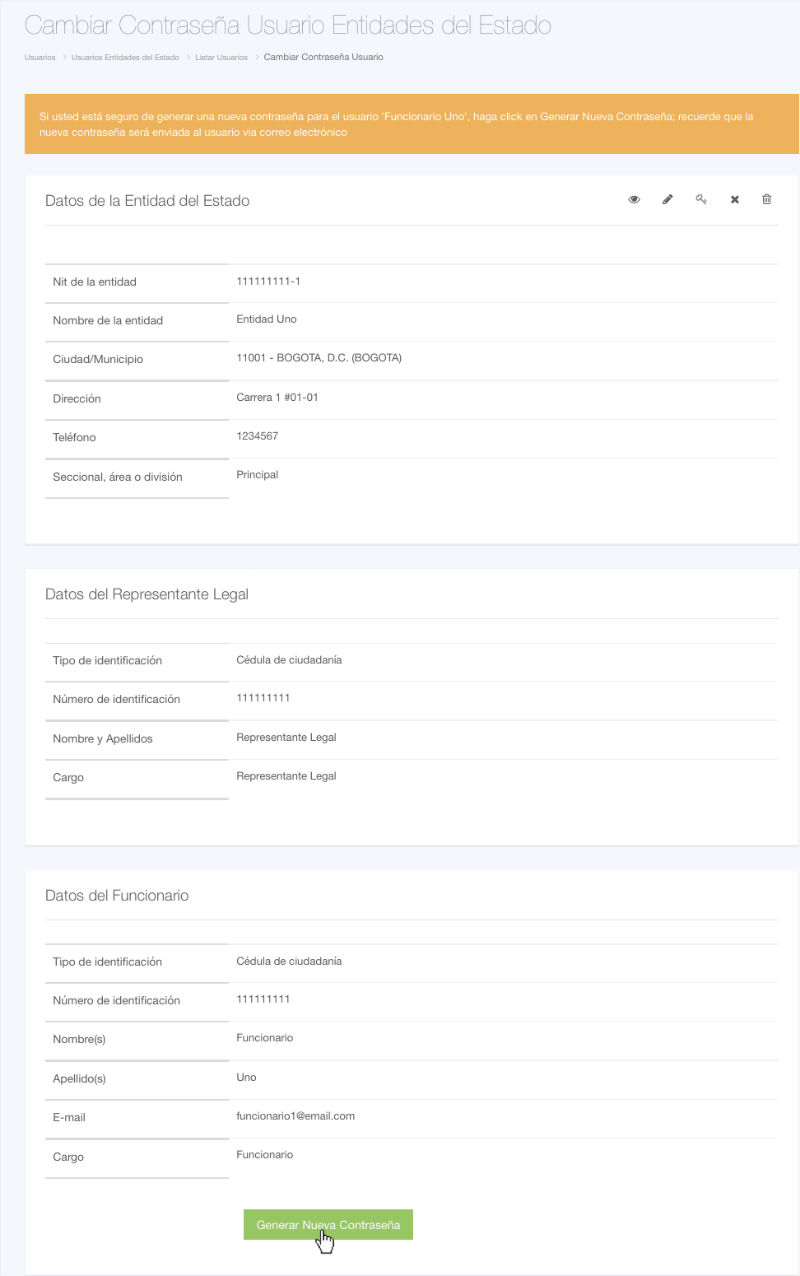Image resolution: width=800 pixels, height=1276 pixels.
Task: Click Cambiar Contraseña Usuario breadcrumb item
Action: (323, 57)
